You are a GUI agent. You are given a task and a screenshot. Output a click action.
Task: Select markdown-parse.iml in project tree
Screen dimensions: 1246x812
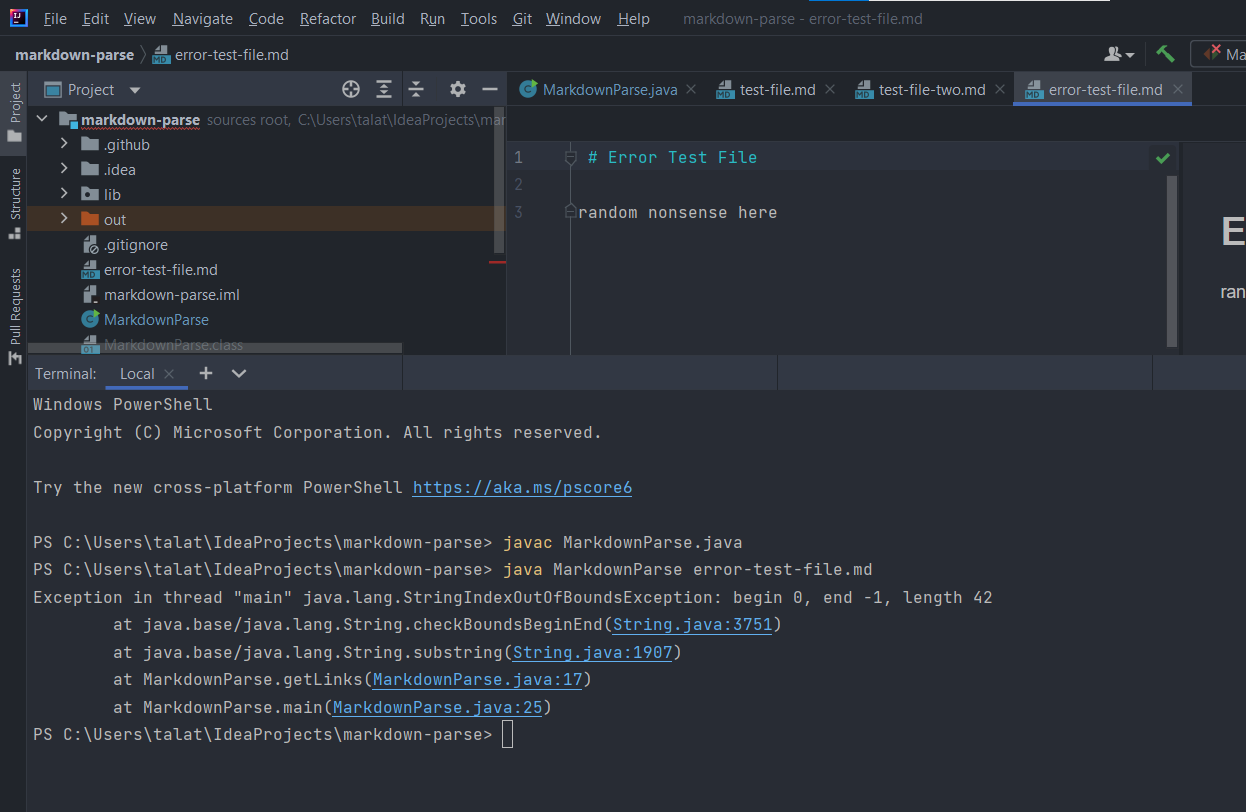click(x=172, y=295)
